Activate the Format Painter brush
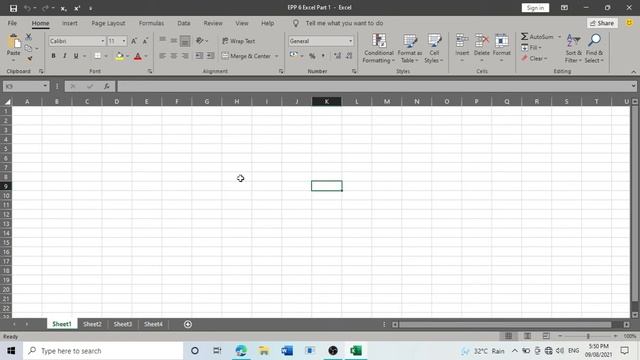 coord(29,59)
